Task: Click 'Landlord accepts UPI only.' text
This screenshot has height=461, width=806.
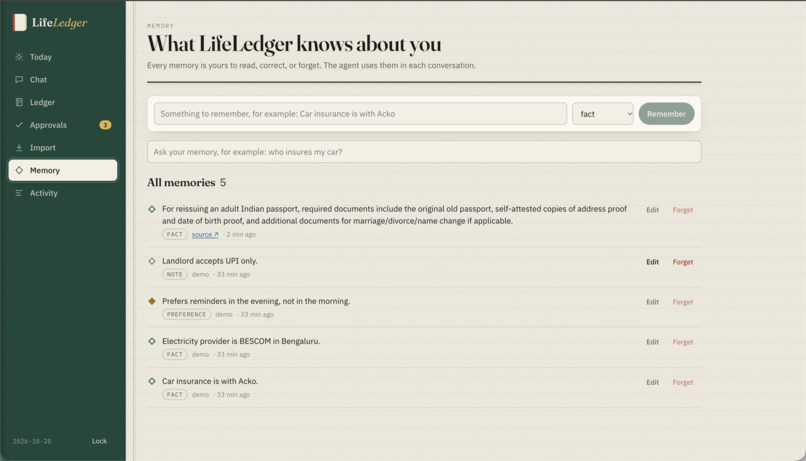Action: tap(210, 261)
